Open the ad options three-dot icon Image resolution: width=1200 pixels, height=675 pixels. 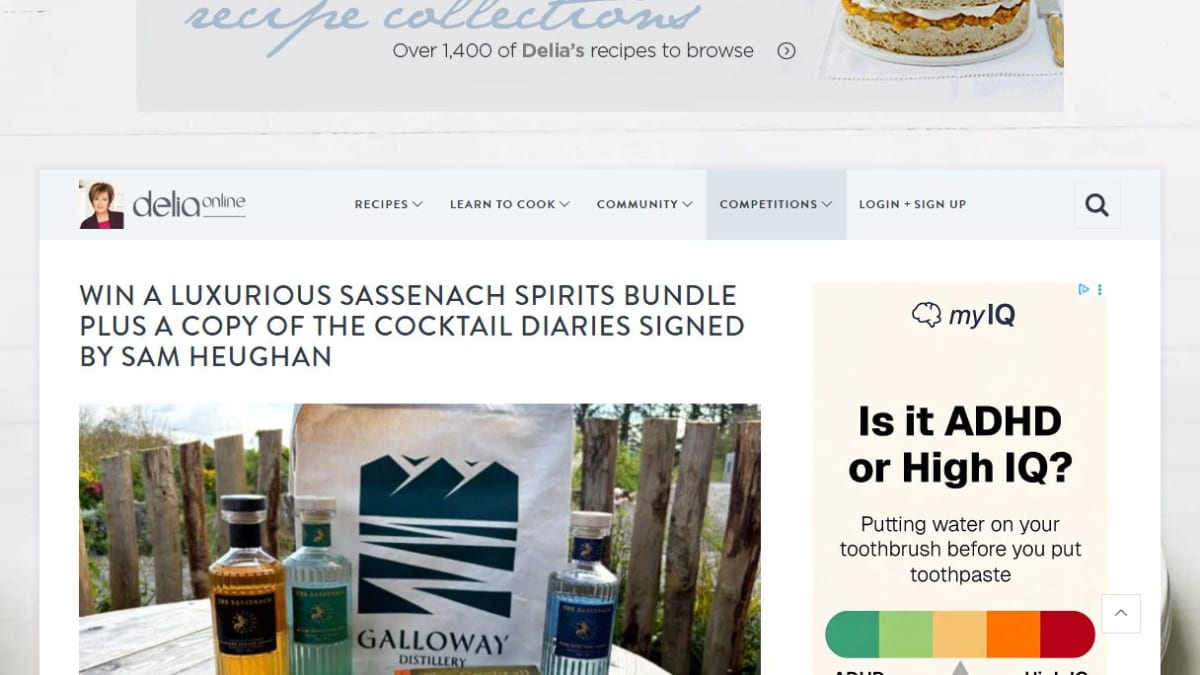(1100, 290)
